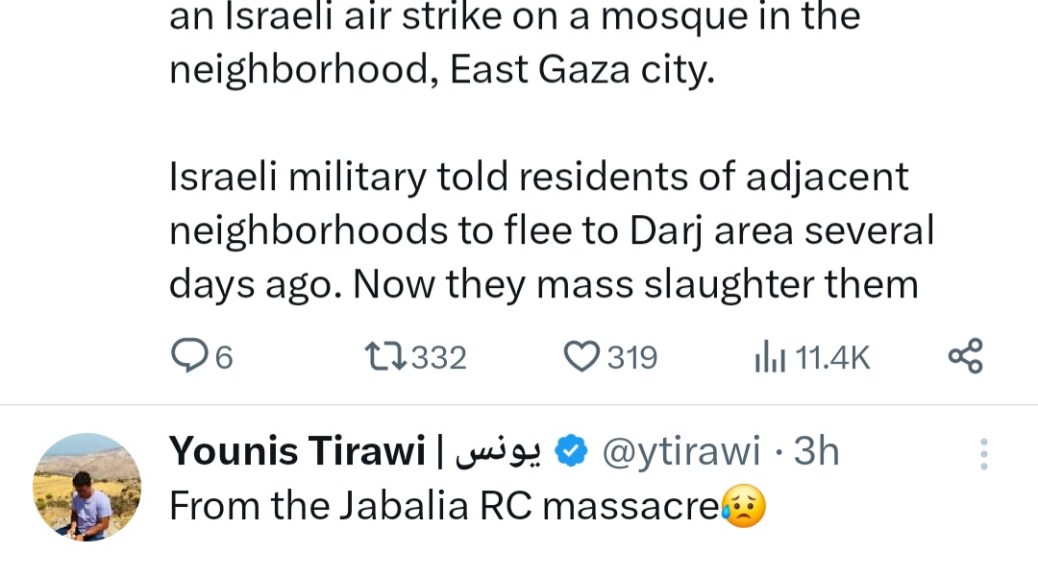The image size is (1038, 576).
Task: Open the three-dot more options menu
Action: pyautogui.click(x=984, y=453)
